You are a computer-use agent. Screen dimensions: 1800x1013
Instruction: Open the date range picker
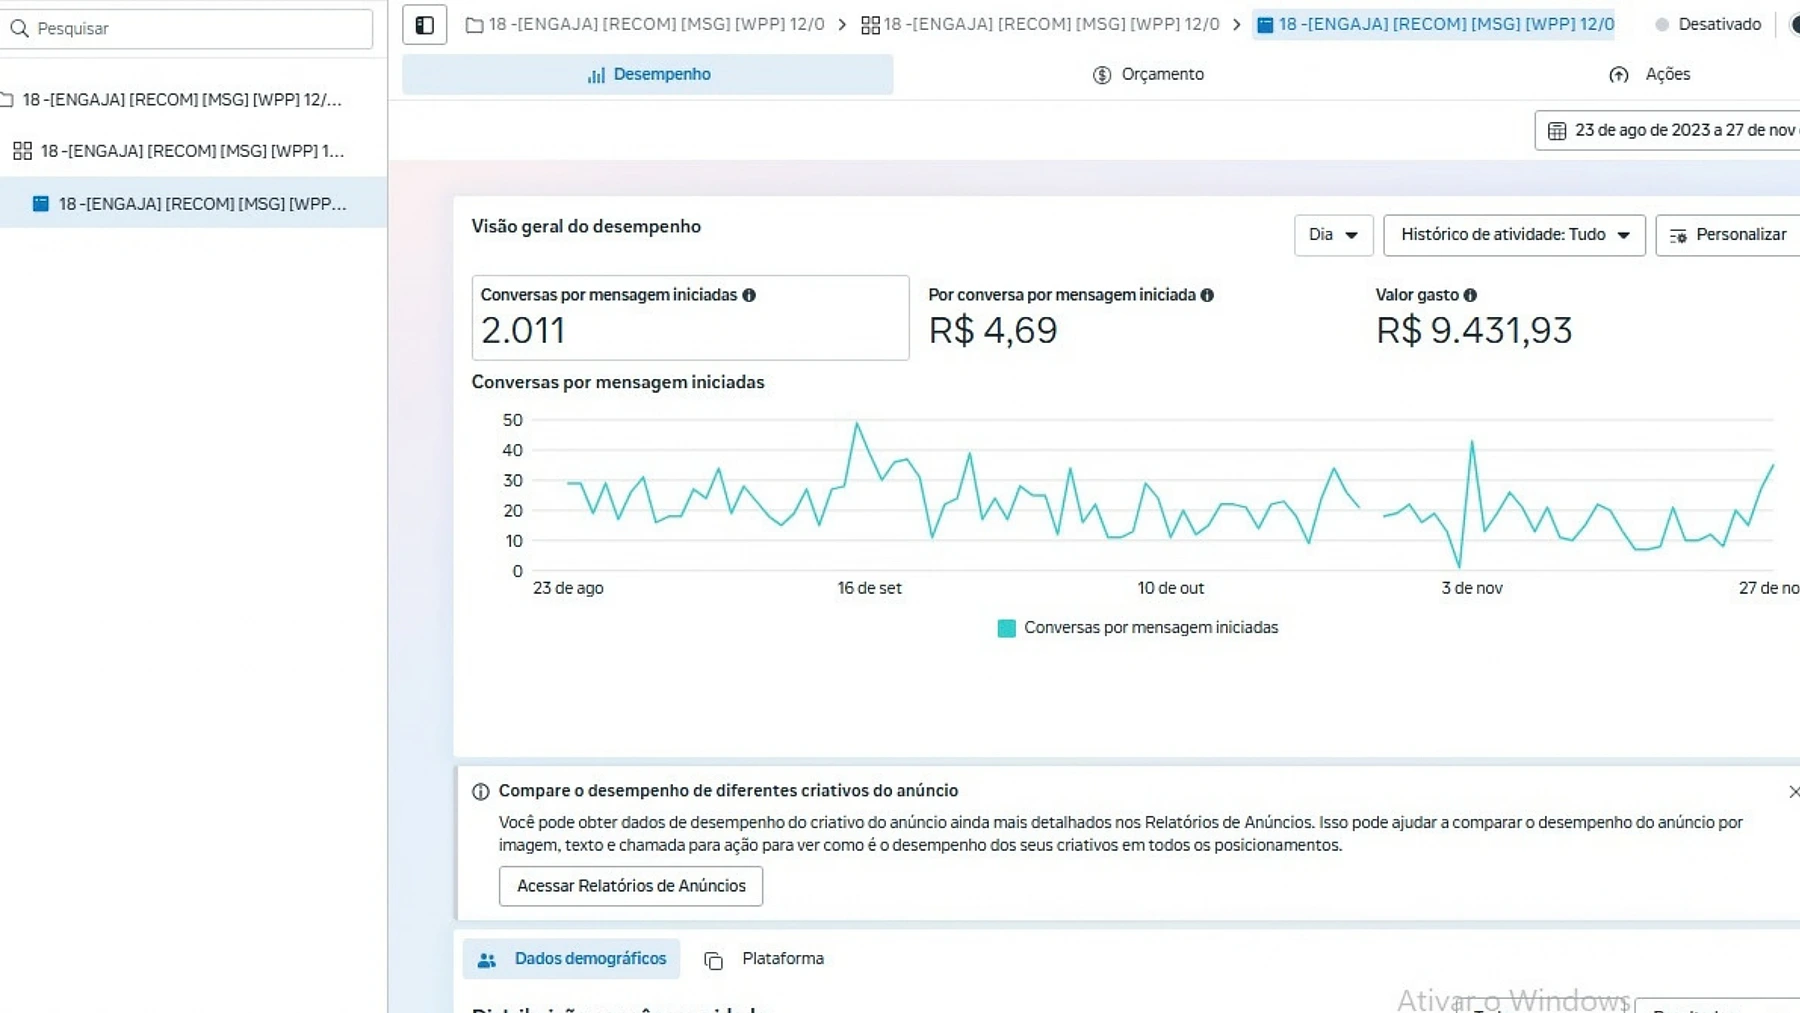[1667, 131]
